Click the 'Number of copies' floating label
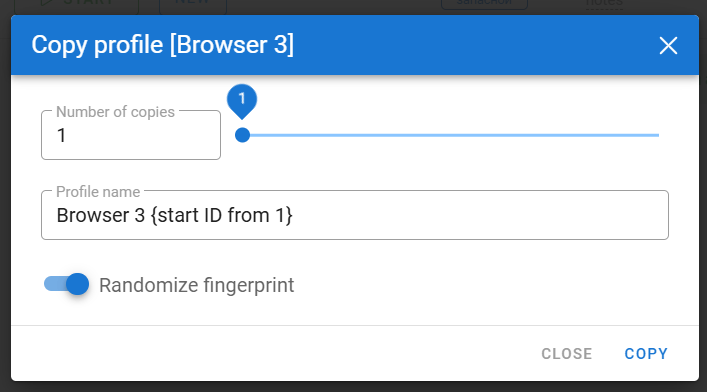Screen dimensions: 707x392 [x=115, y=112]
